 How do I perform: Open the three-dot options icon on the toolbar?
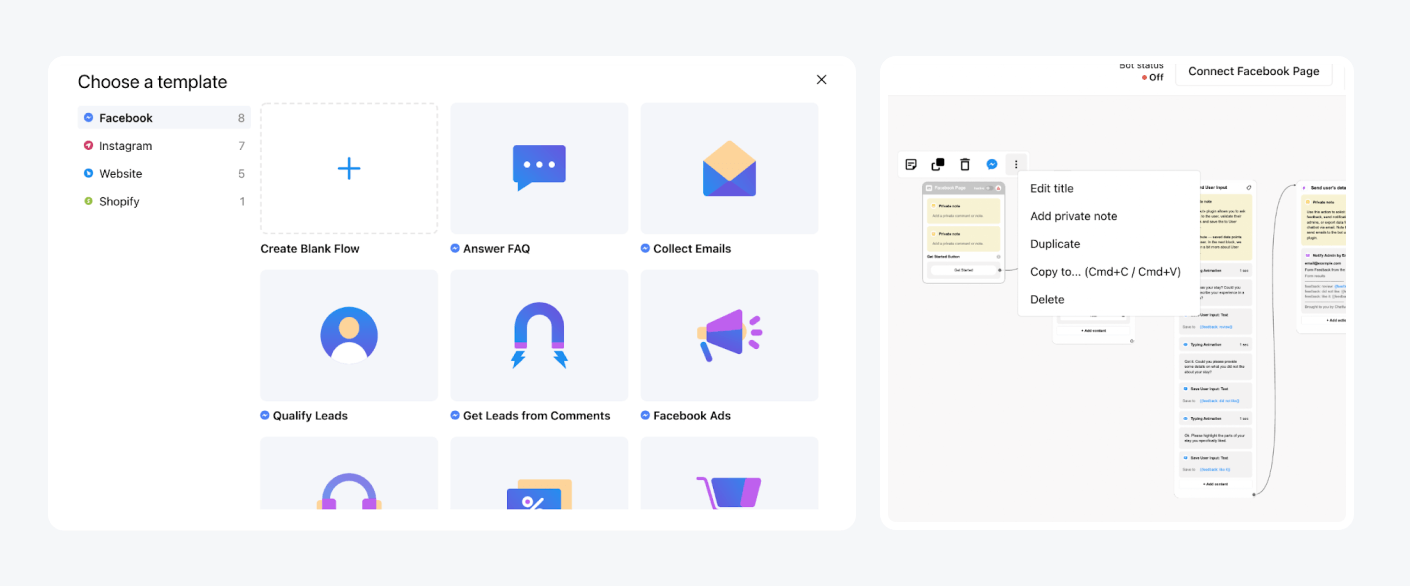pyautogui.click(x=1015, y=164)
